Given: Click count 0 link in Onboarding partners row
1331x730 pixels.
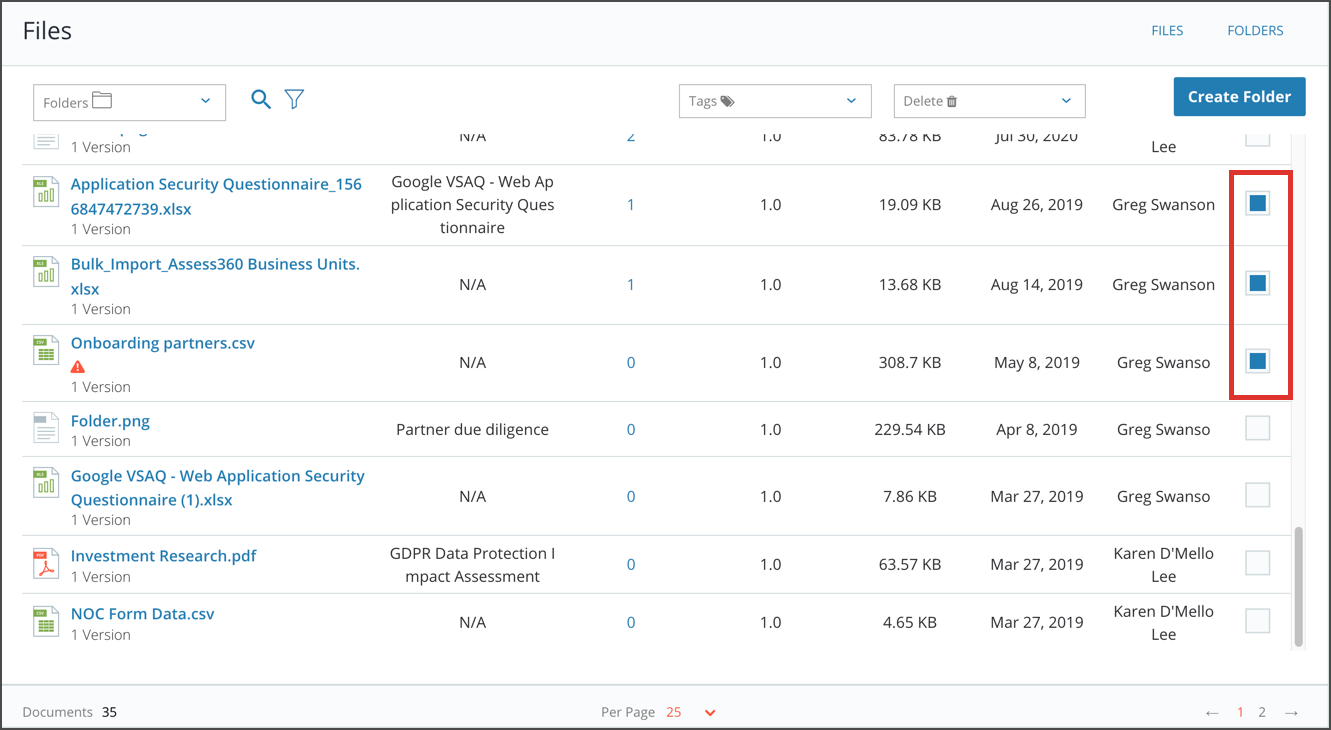Looking at the screenshot, I should 631,363.
